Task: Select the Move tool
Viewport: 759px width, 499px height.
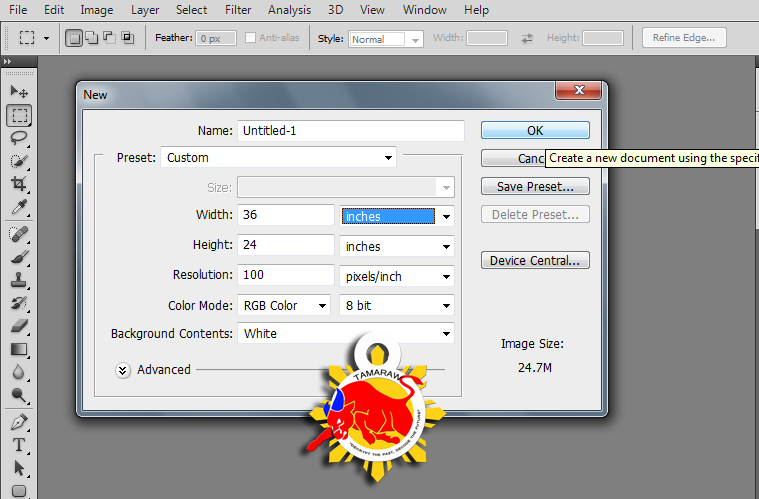Action: pyautogui.click(x=19, y=92)
